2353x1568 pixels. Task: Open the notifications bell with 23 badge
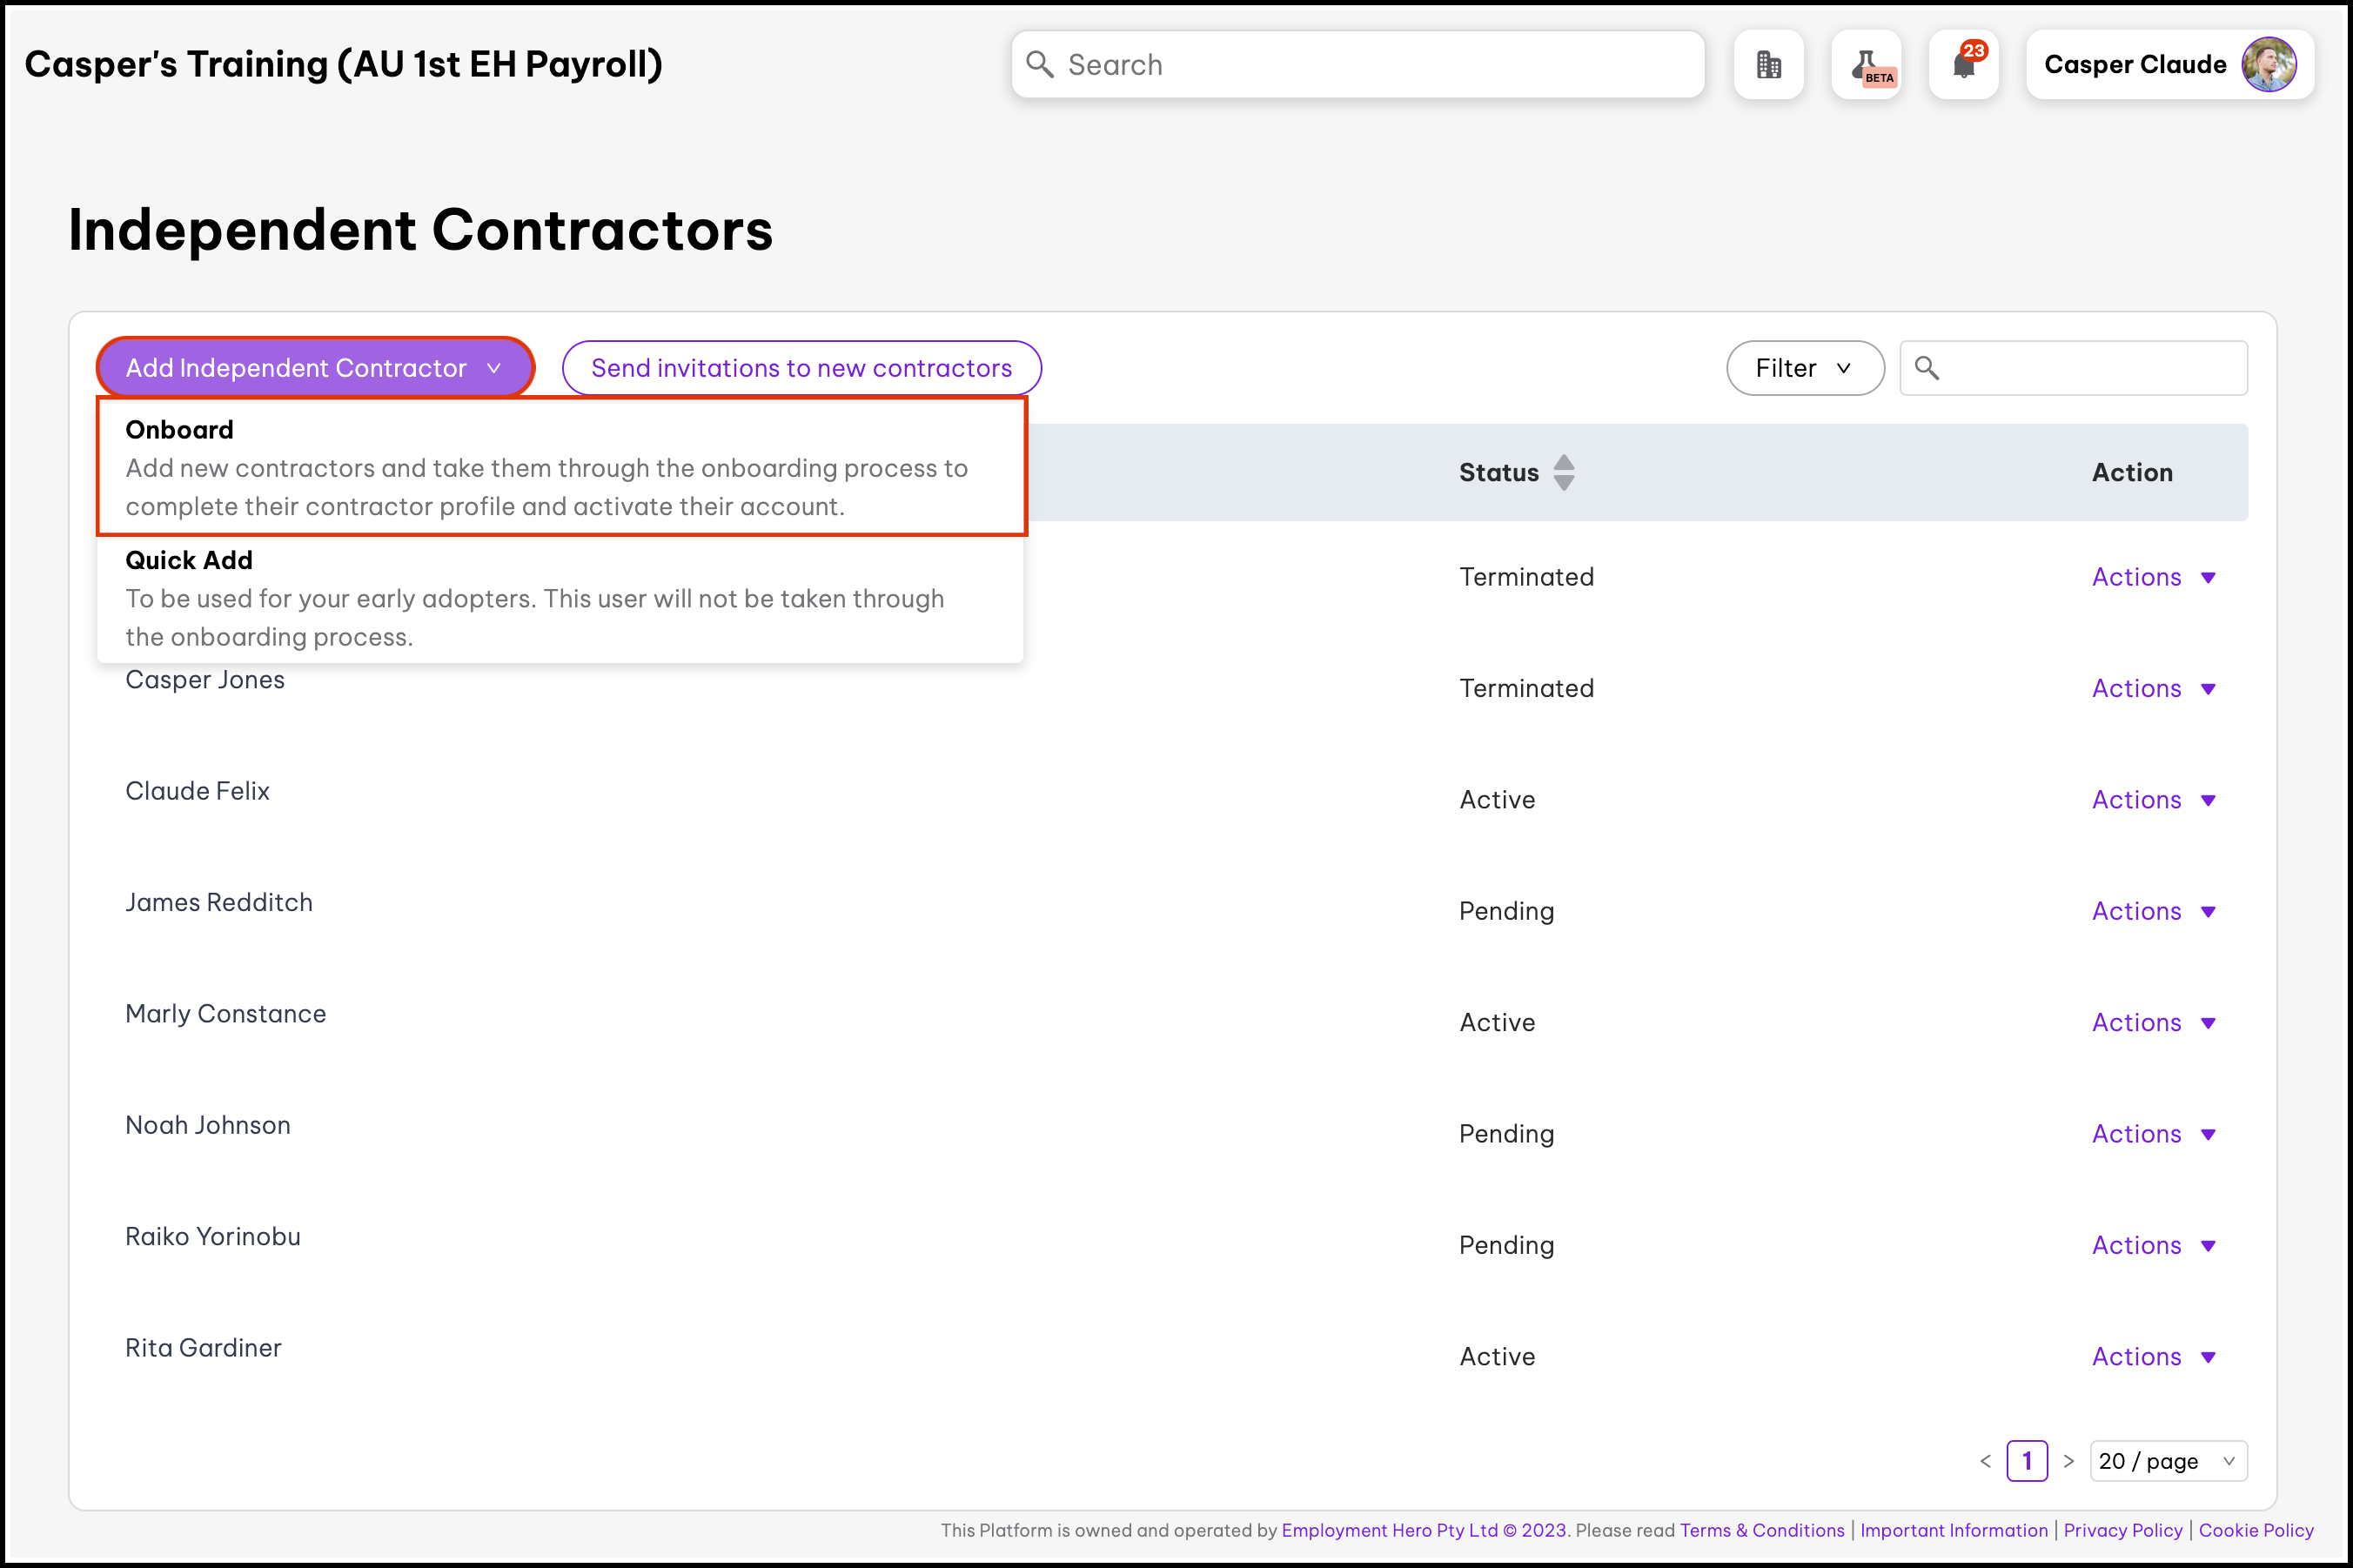(x=1963, y=65)
